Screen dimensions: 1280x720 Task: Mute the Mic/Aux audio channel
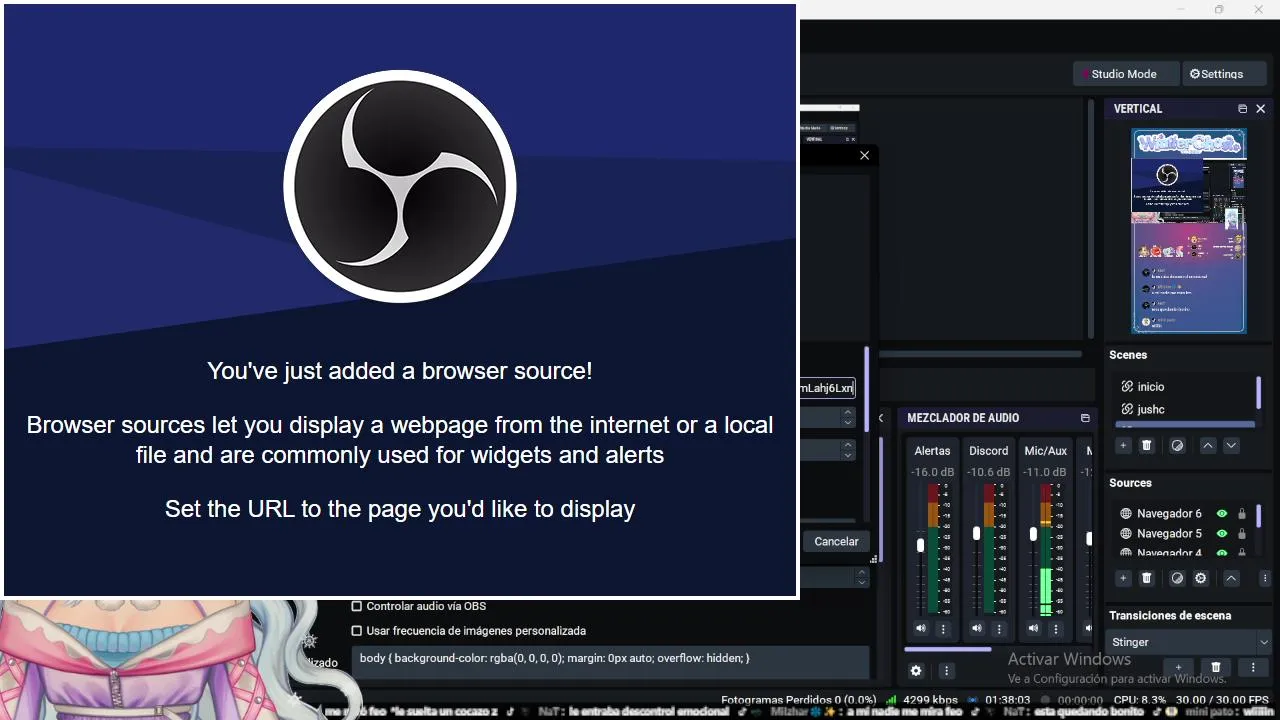point(1033,629)
